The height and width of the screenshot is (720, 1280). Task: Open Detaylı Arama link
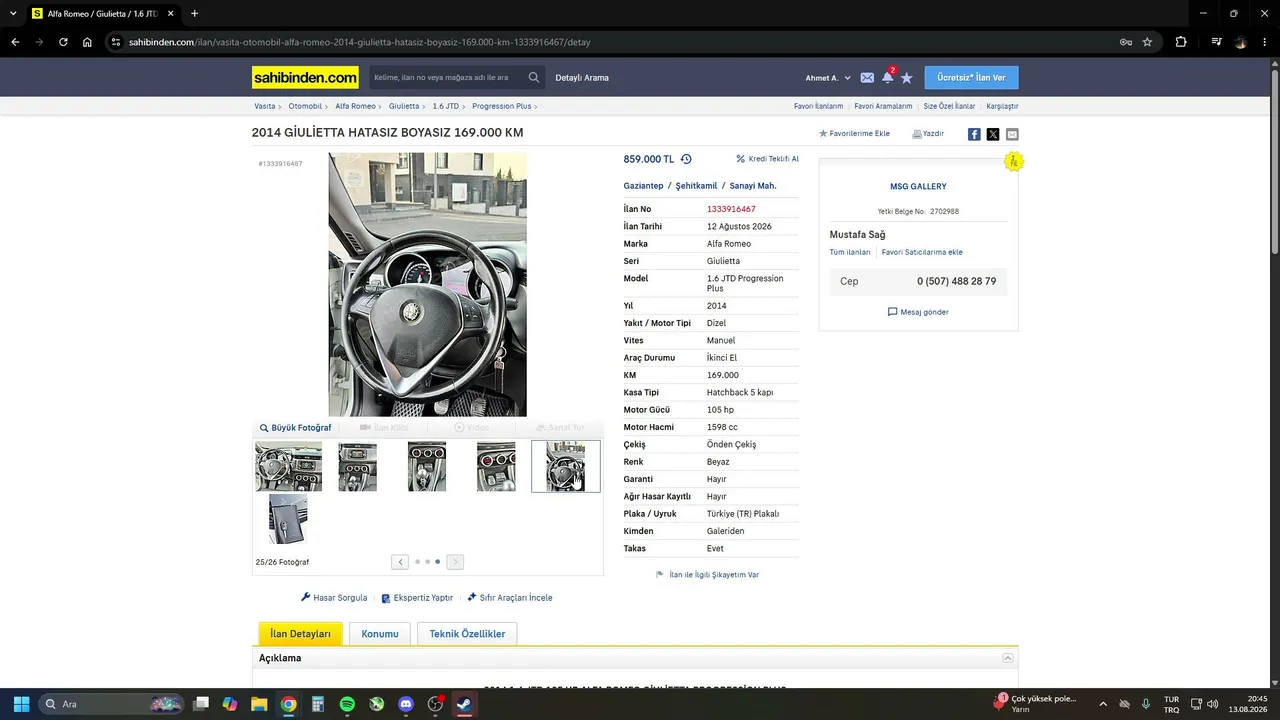pos(582,78)
